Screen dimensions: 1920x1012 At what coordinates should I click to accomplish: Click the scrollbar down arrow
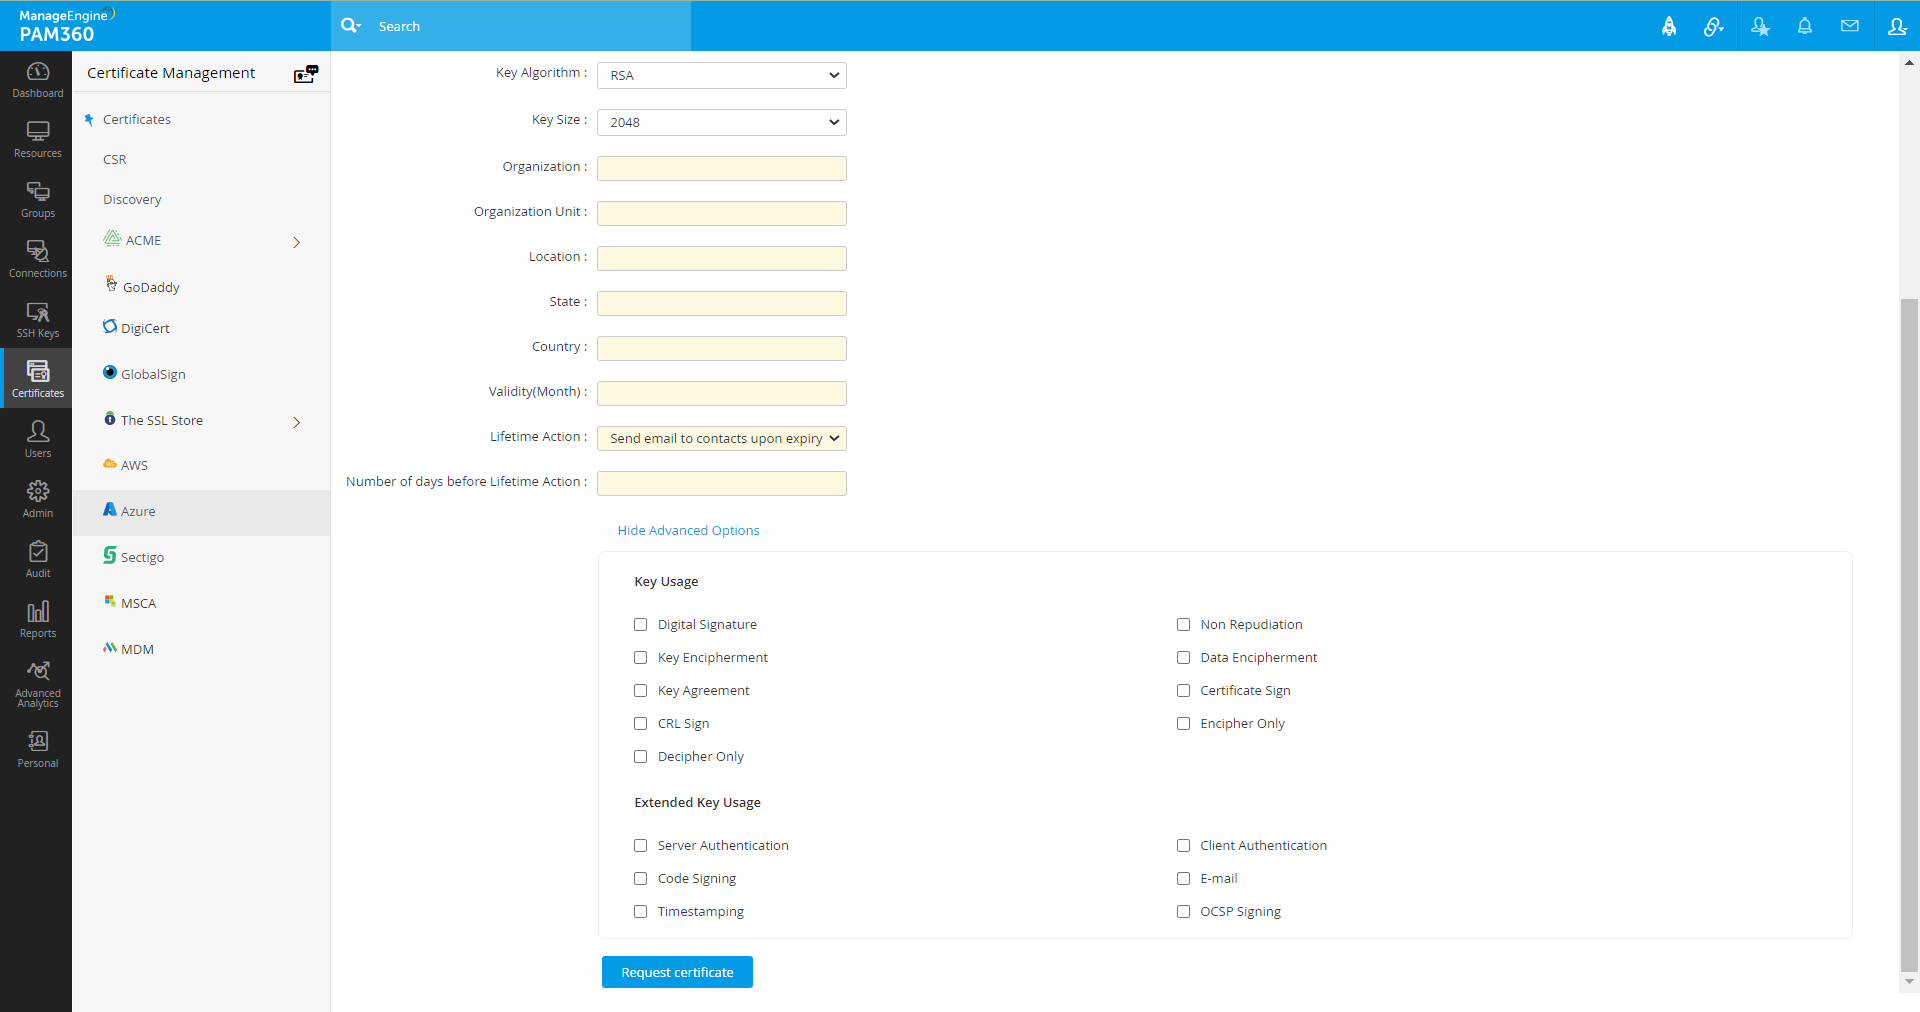pos(1909,982)
